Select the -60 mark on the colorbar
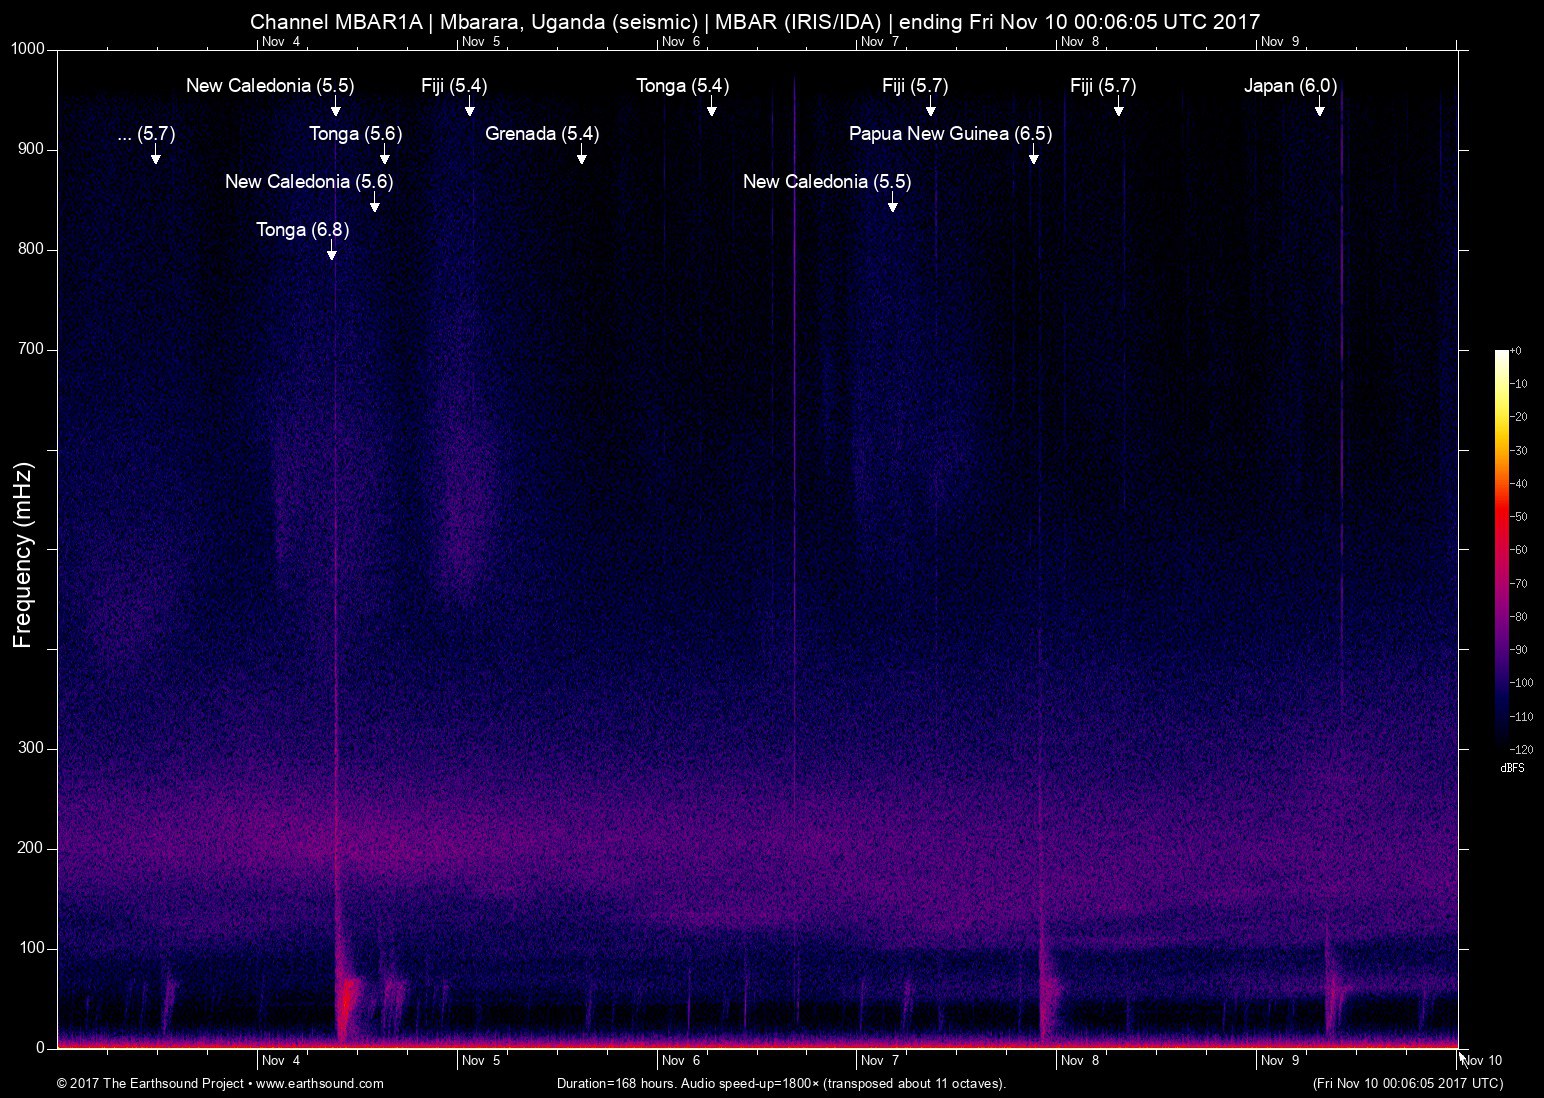 point(1520,549)
